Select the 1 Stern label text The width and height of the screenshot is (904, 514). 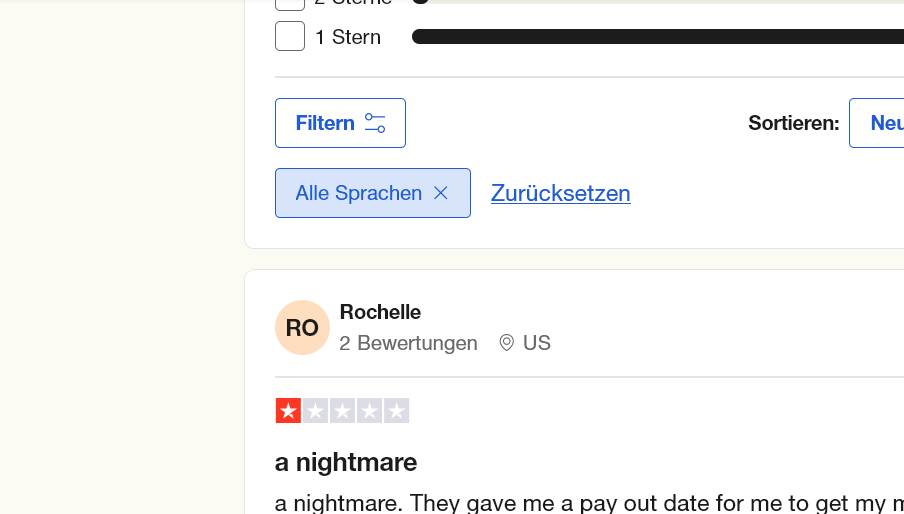(x=348, y=37)
